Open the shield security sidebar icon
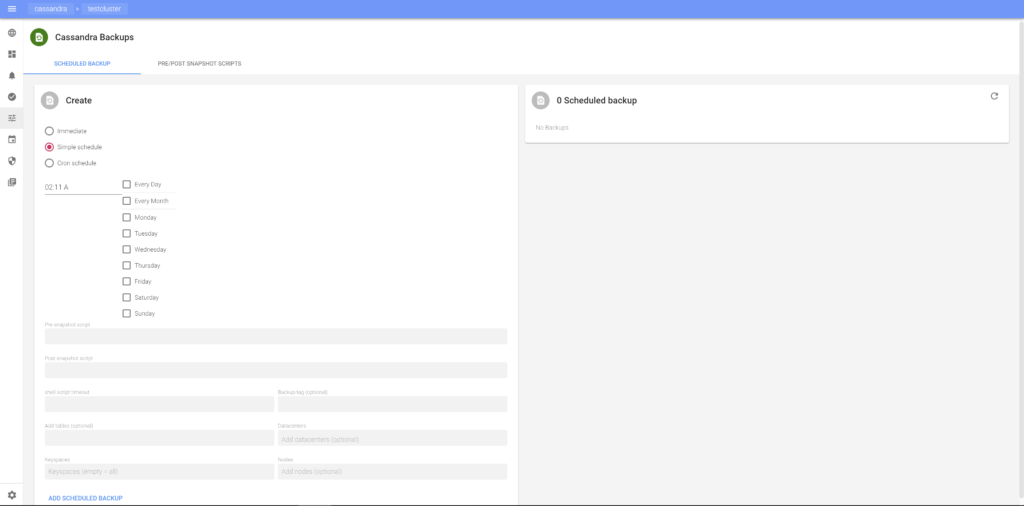The height and width of the screenshot is (506, 1024). tap(12, 161)
